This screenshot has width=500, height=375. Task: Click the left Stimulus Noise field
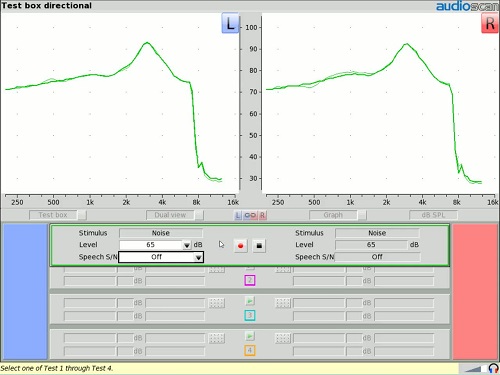click(161, 233)
